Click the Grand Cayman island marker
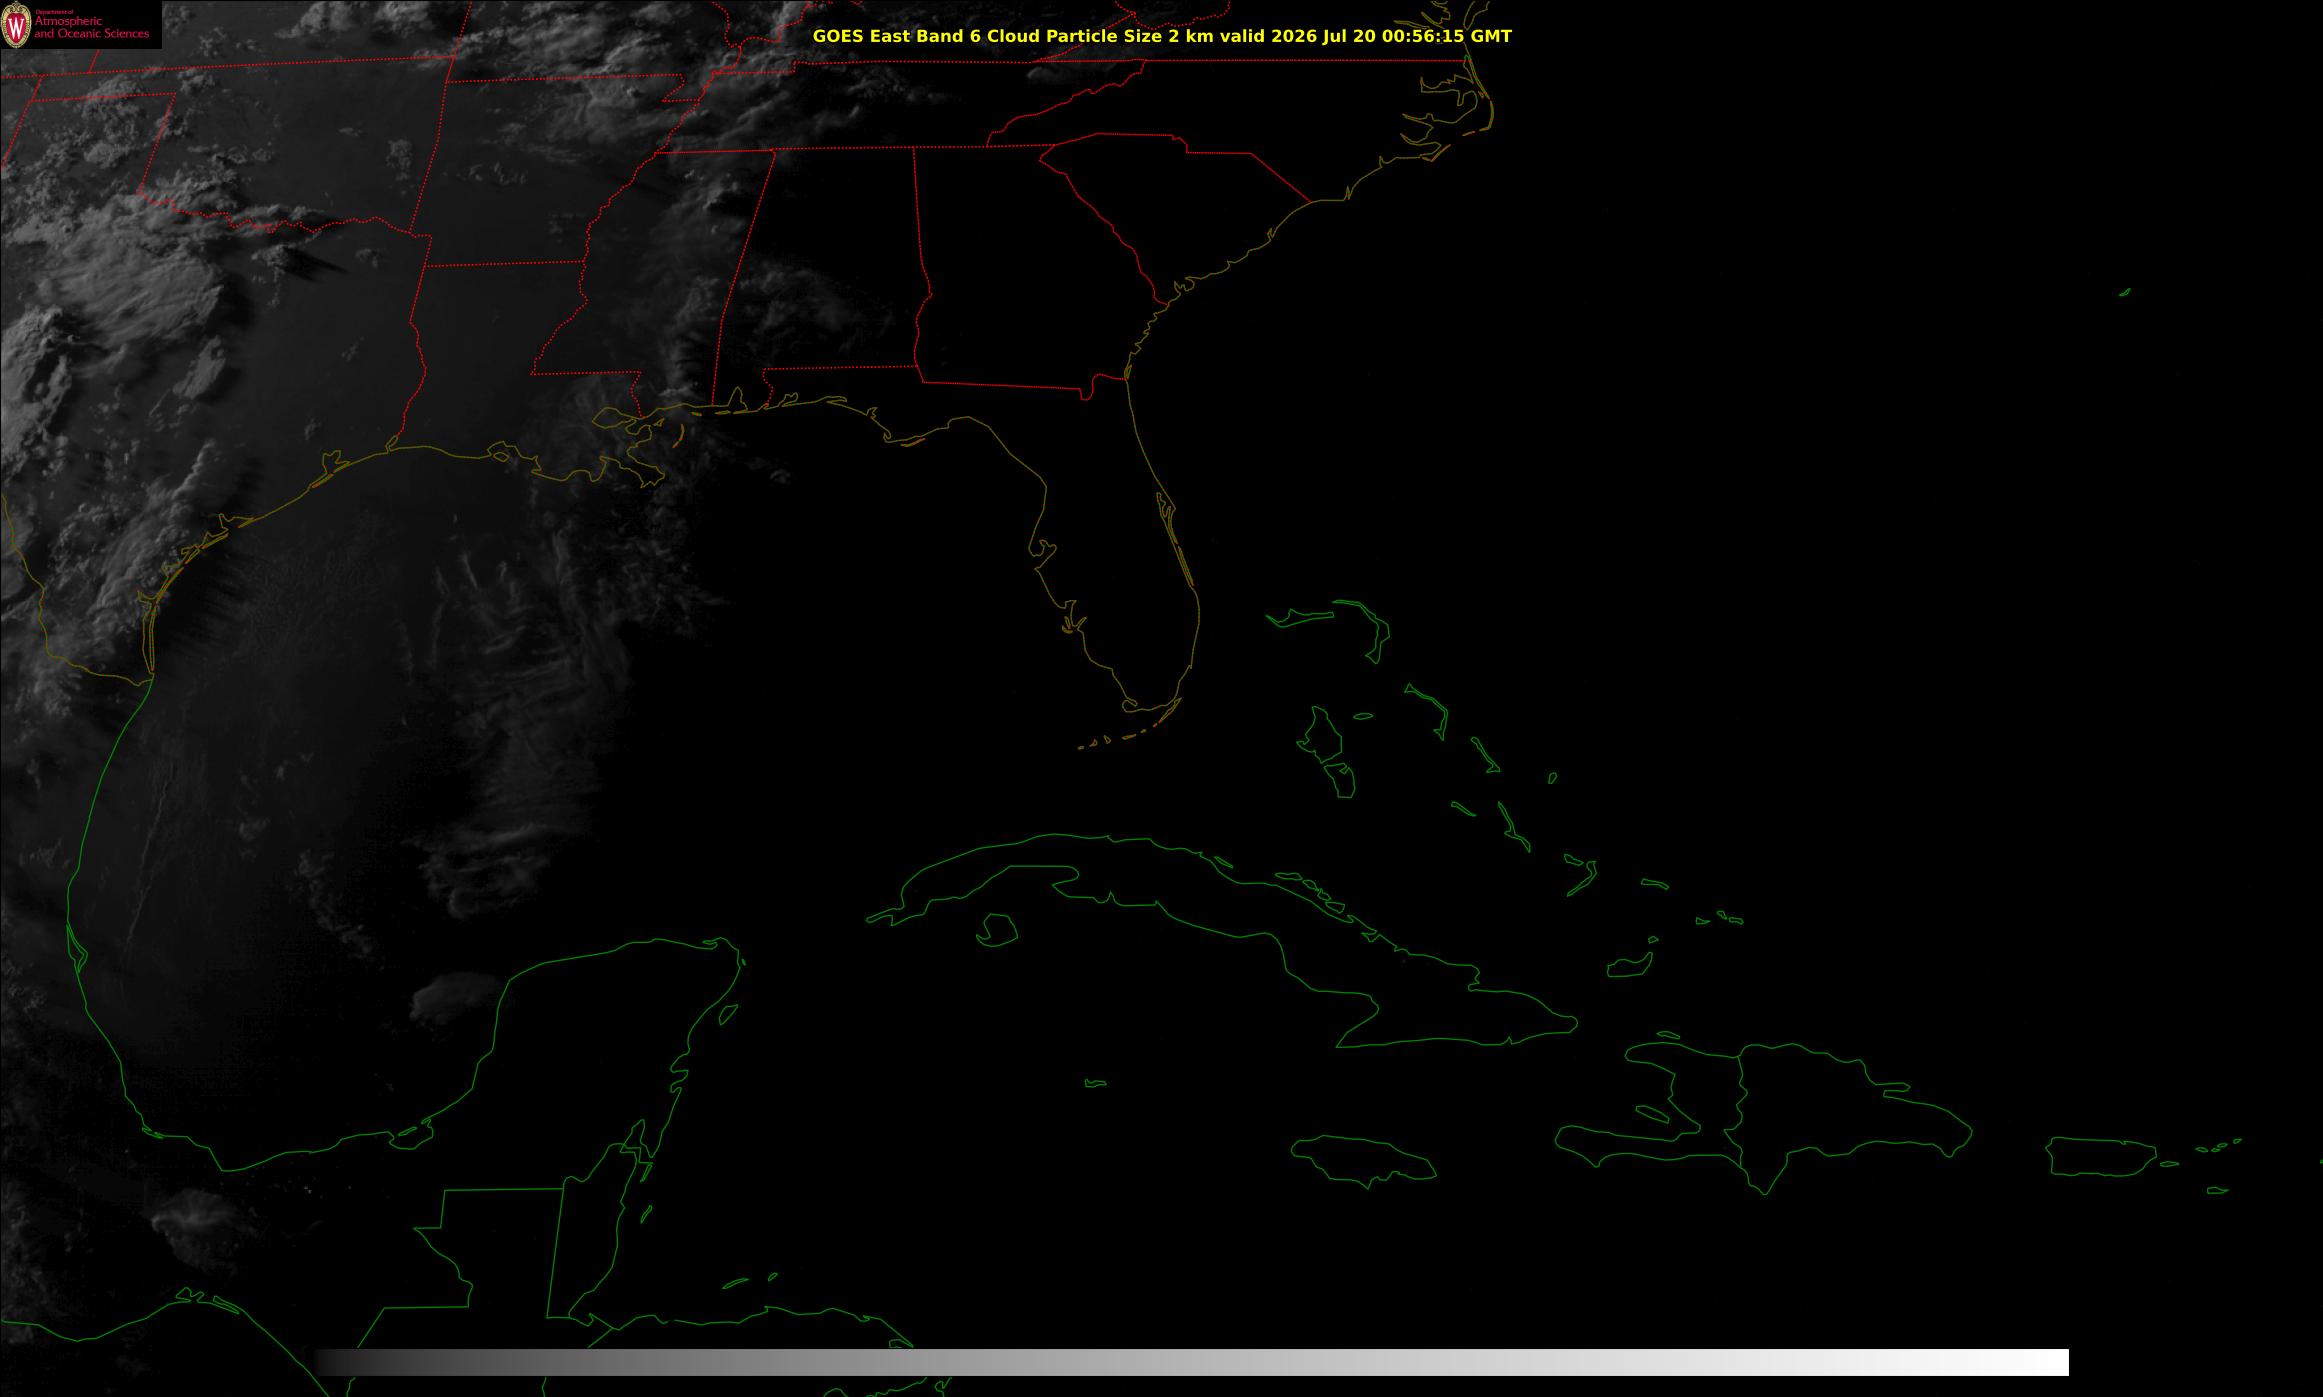This screenshot has width=2323, height=1397. [1095, 1083]
